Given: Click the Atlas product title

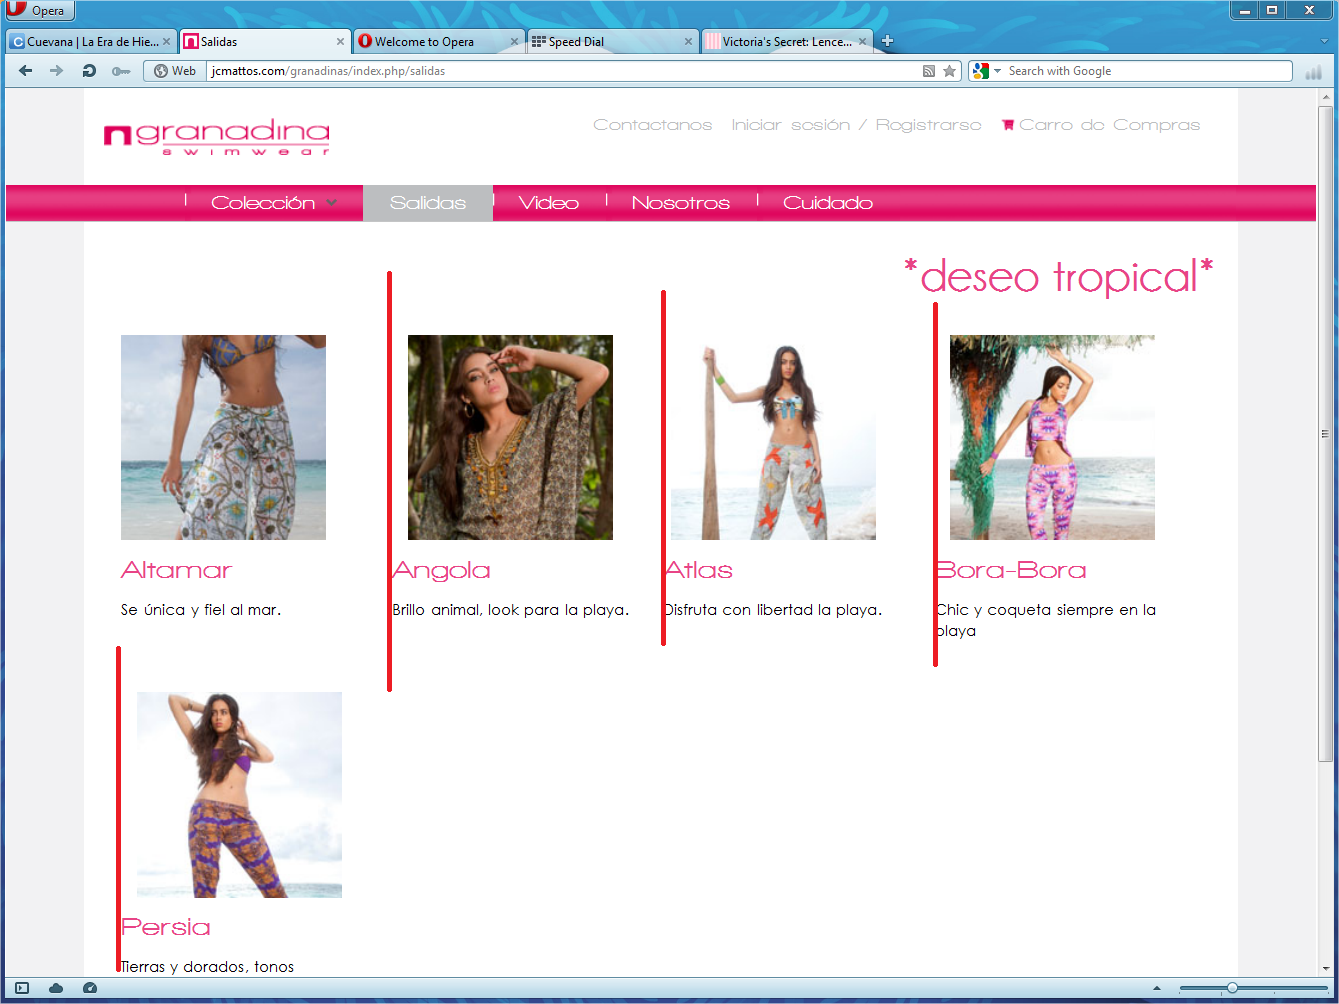Looking at the screenshot, I should click(698, 570).
